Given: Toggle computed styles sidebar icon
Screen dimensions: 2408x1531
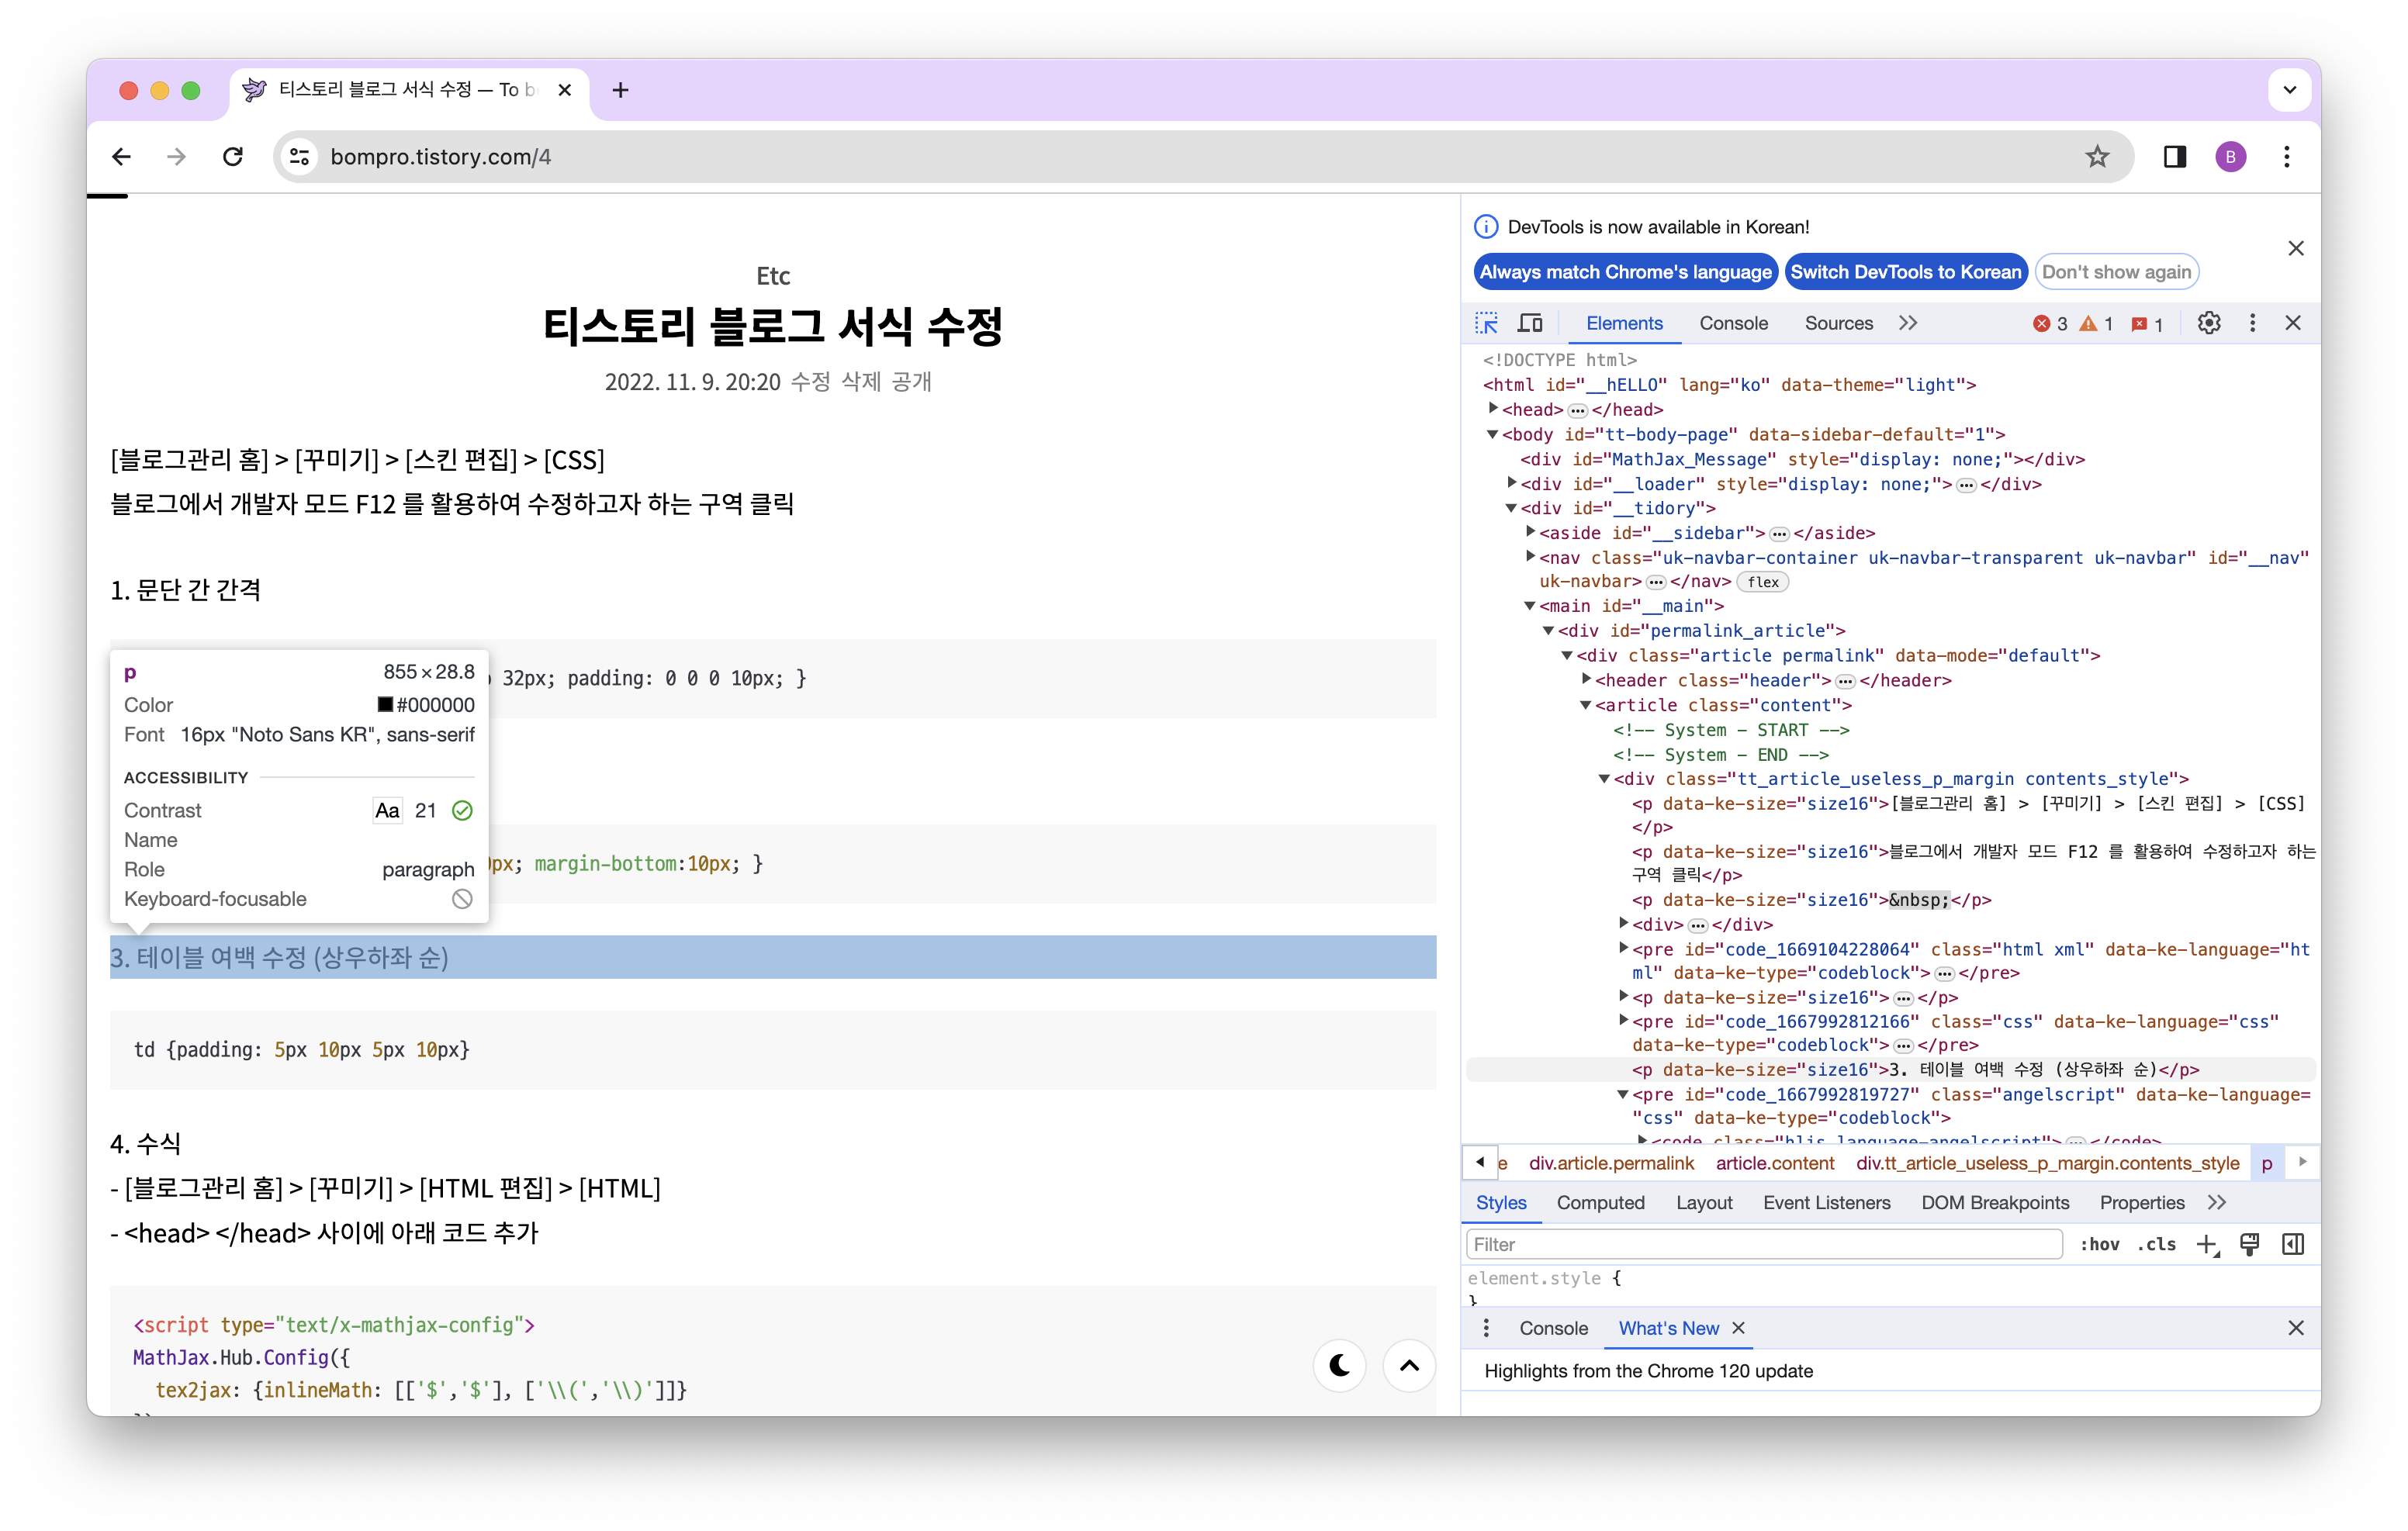Looking at the screenshot, I should [2293, 1244].
